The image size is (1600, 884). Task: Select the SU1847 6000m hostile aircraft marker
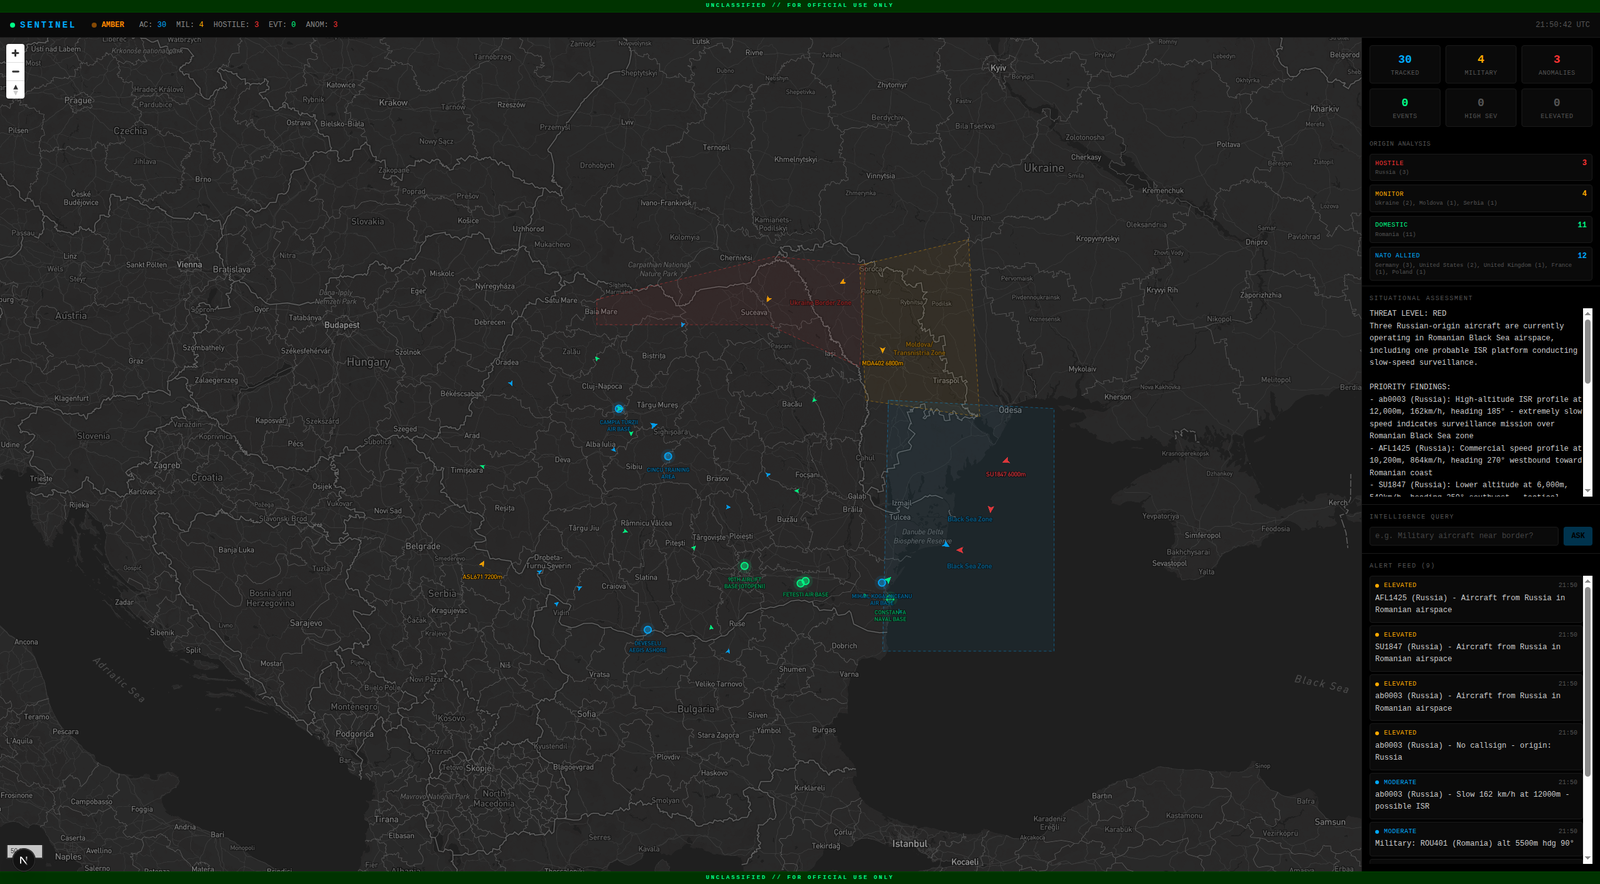[x=1006, y=461]
